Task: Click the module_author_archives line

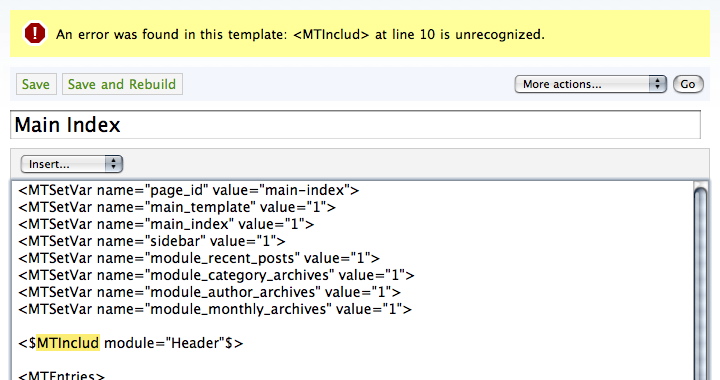Action: pyautogui.click(x=209, y=292)
